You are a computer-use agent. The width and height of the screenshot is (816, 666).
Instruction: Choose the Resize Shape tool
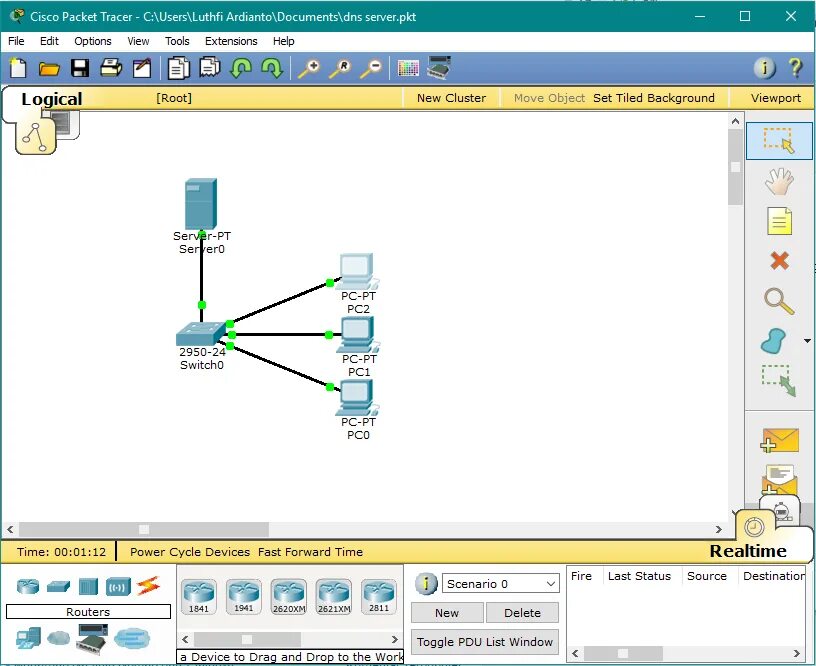(x=779, y=380)
